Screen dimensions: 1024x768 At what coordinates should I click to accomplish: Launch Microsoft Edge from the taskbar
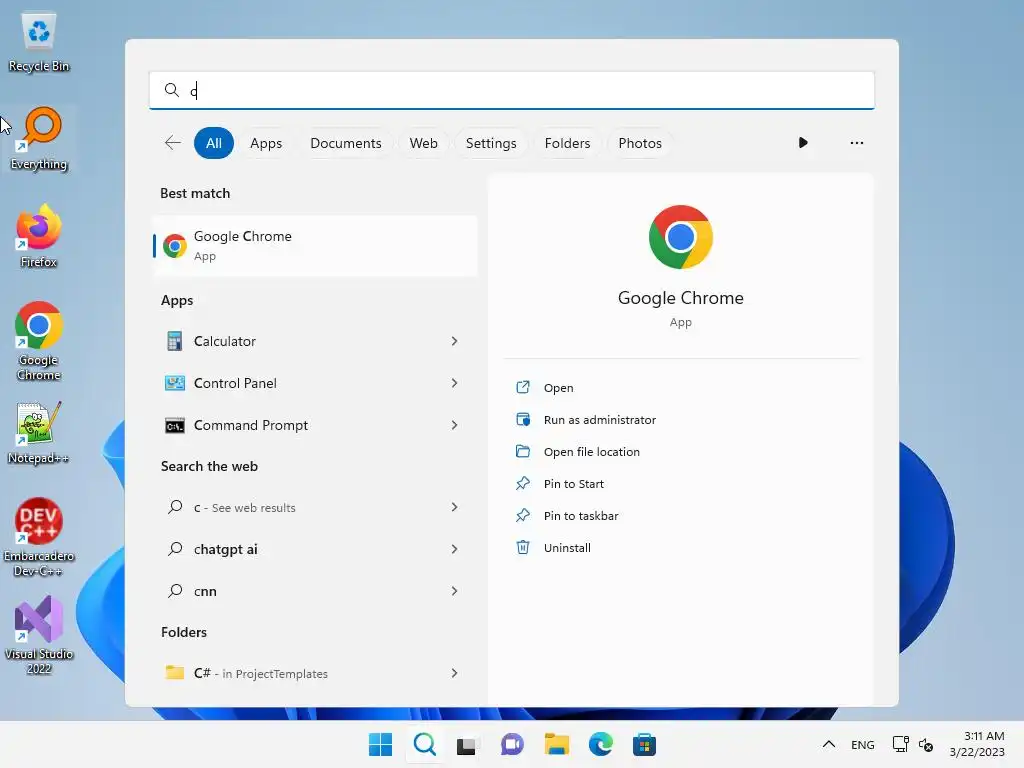[600, 744]
